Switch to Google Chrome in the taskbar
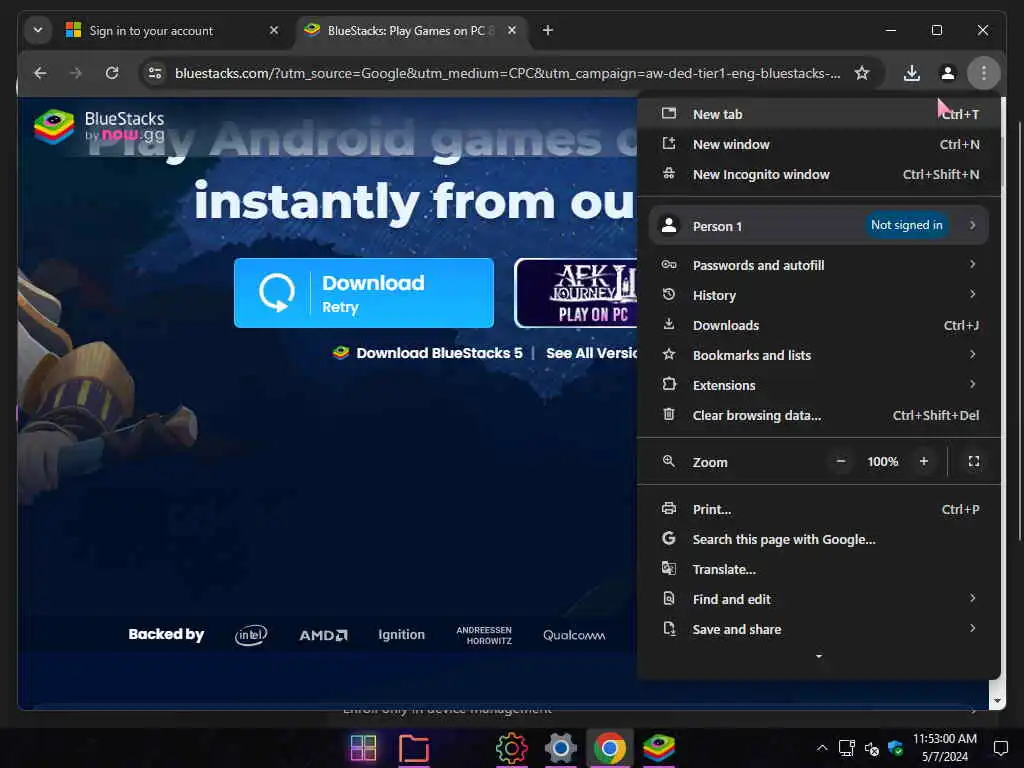Screen dimensions: 1024x768 tap(609, 748)
